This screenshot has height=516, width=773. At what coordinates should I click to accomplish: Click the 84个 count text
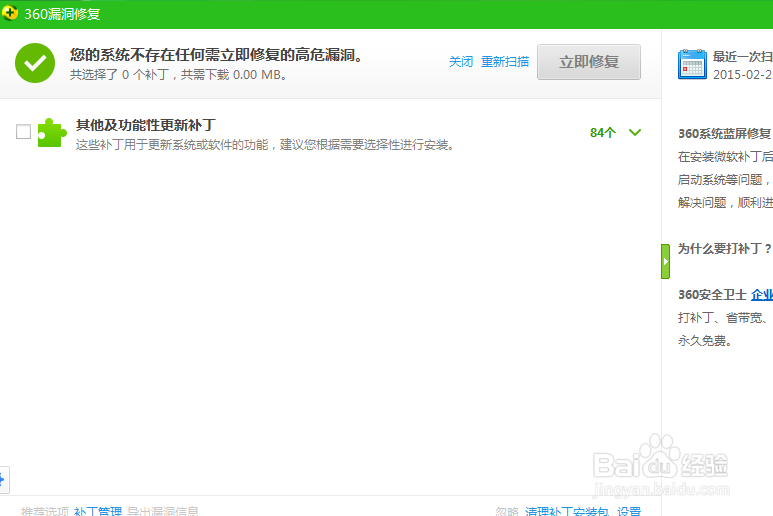click(x=603, y=133)
